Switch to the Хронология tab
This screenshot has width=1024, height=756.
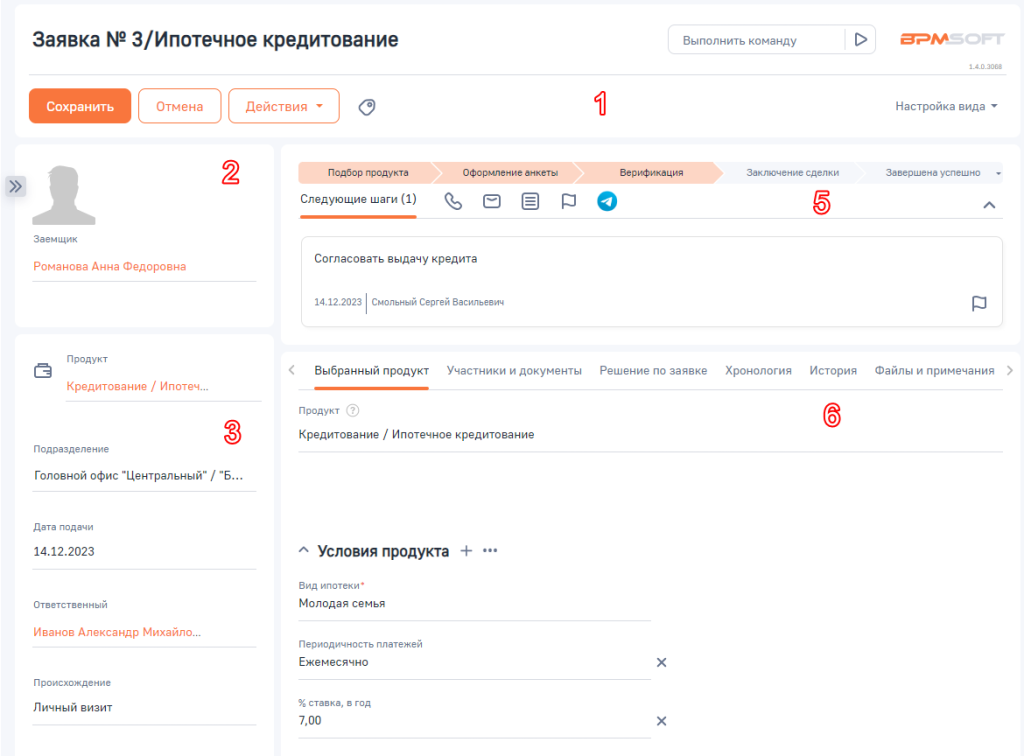point(758,369)
